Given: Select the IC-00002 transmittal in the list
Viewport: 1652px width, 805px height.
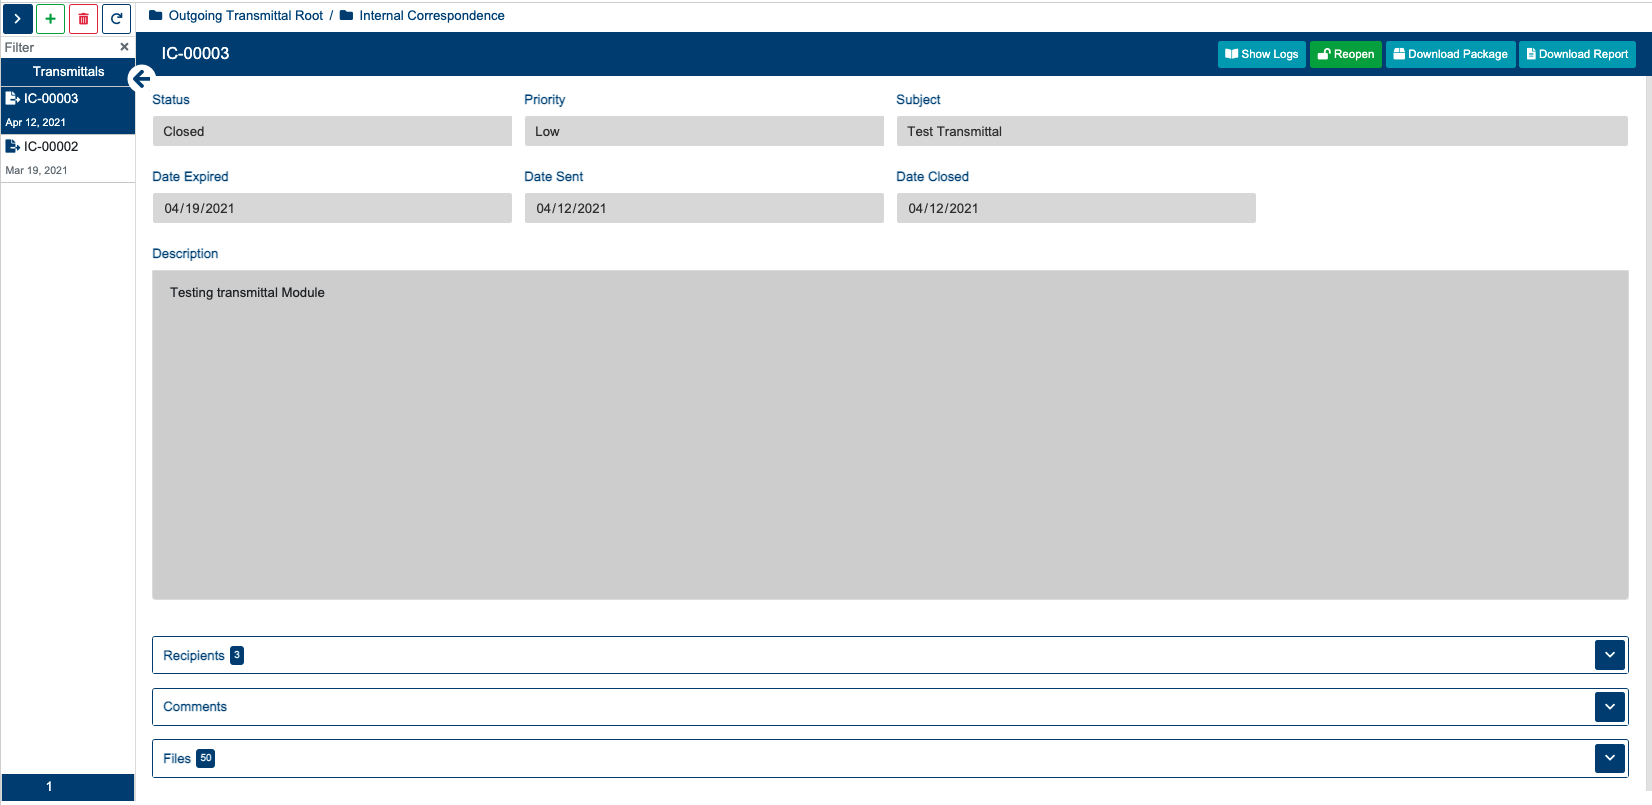Looking at the screenshot, I should click(x=68, y=158).
